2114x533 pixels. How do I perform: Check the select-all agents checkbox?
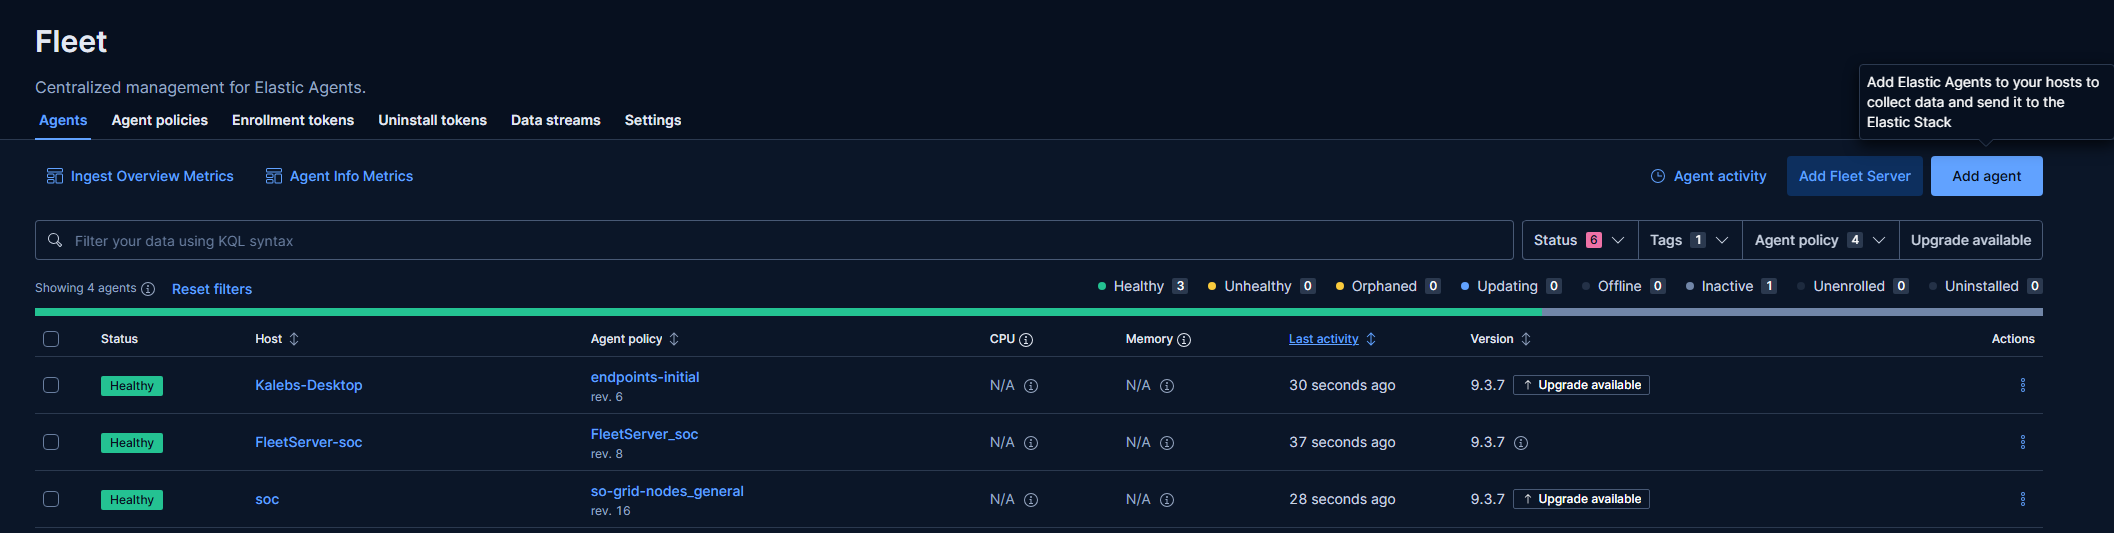pos(51,339)
